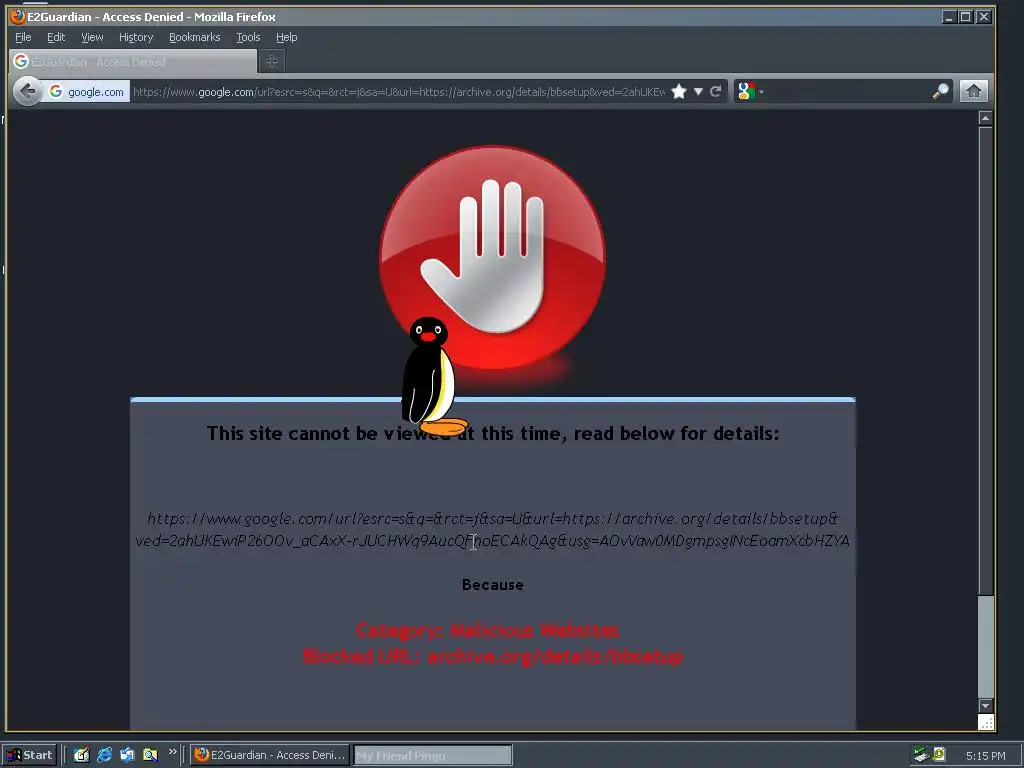Click the network system tray icon
Image resolution: width=1024 pixels, height=768 pixels.
[x=921, y=755]
